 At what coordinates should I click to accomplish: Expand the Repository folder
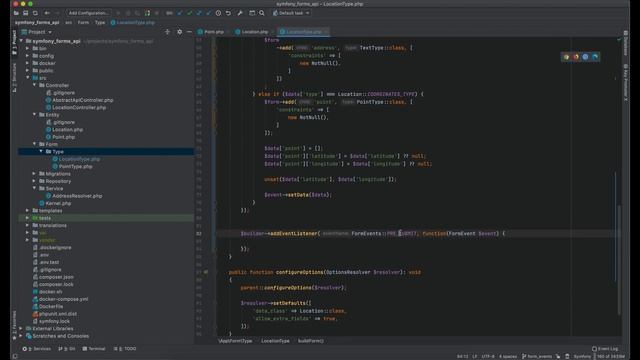tap(34, 181)
